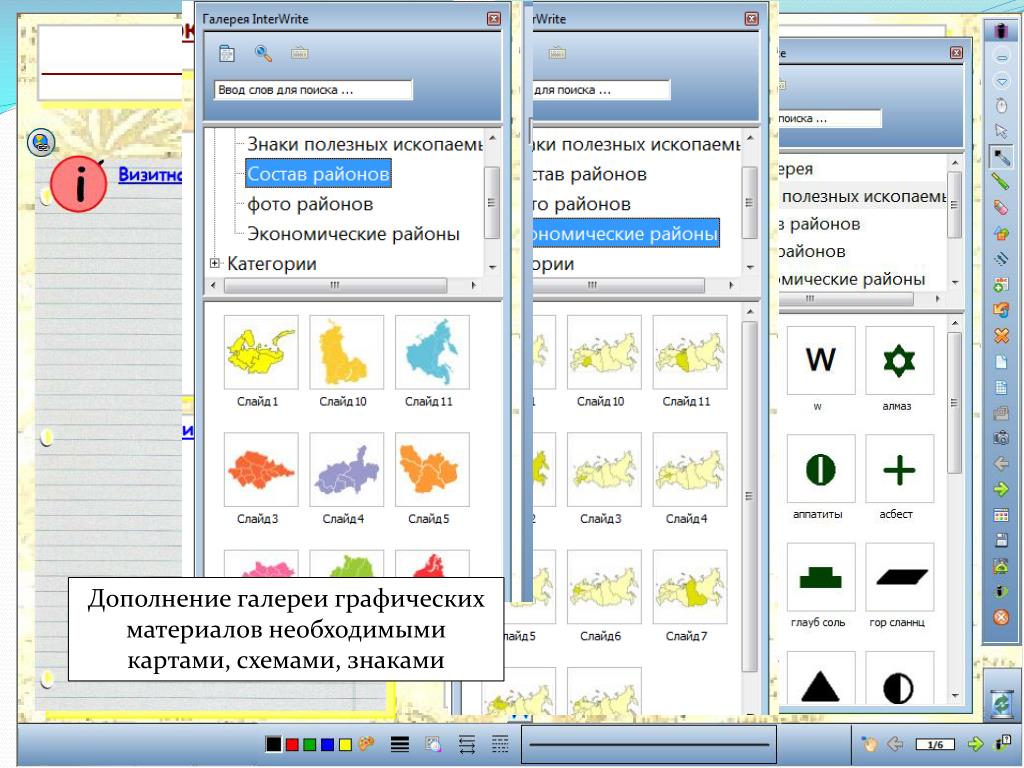Image resolution: width=1024 pixels, height=768 pixels.
Task: Pick the red color swatch
Action: click(x=292, y=744)
